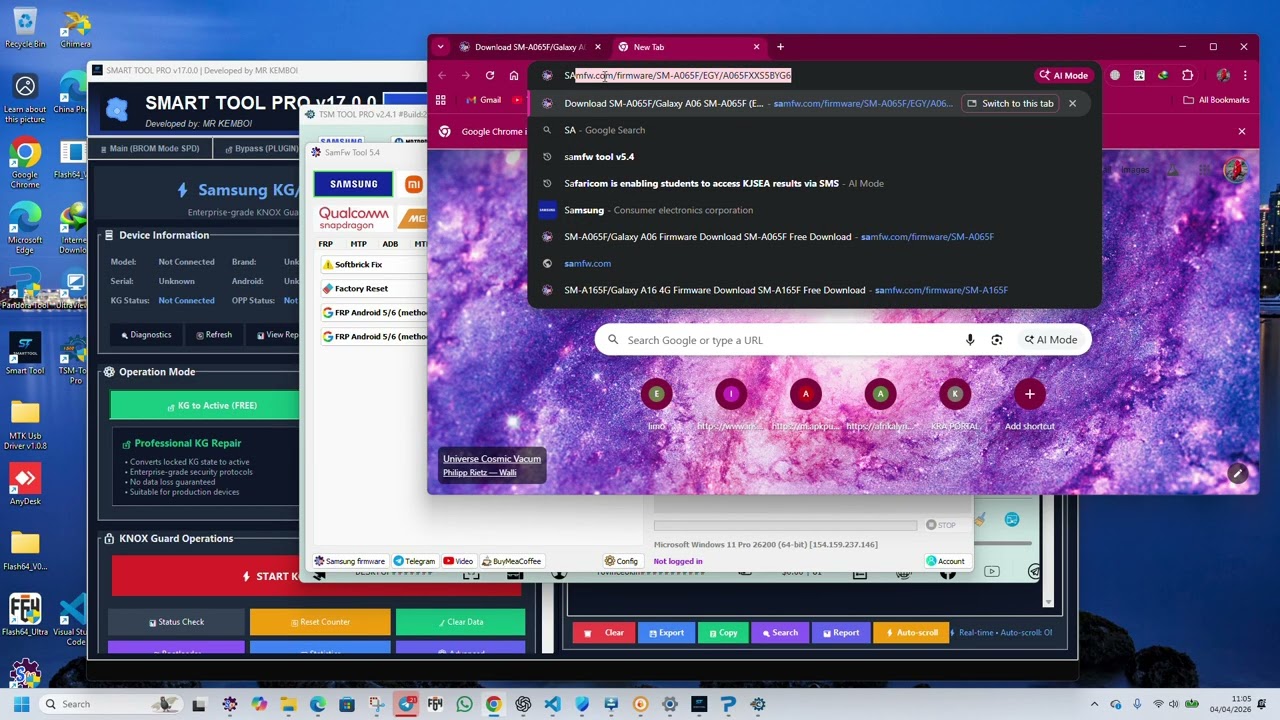Show hidden system tray icons
Image resolution: width=1280 pixels, height=720 pixels.
[1096, 704]
